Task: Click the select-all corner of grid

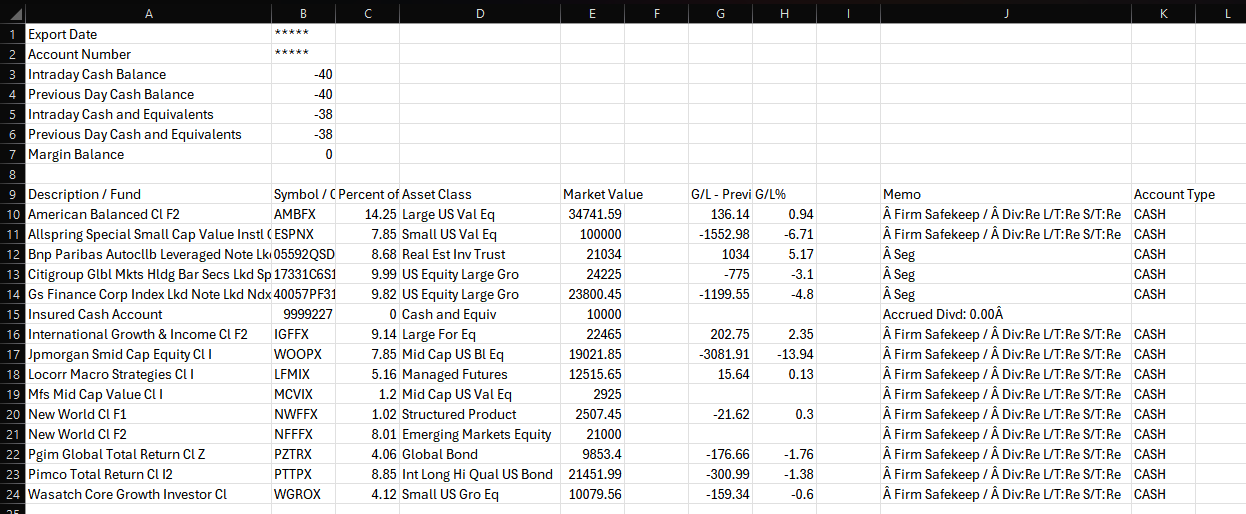Action: pyautogui.click(x=12, y=12)
